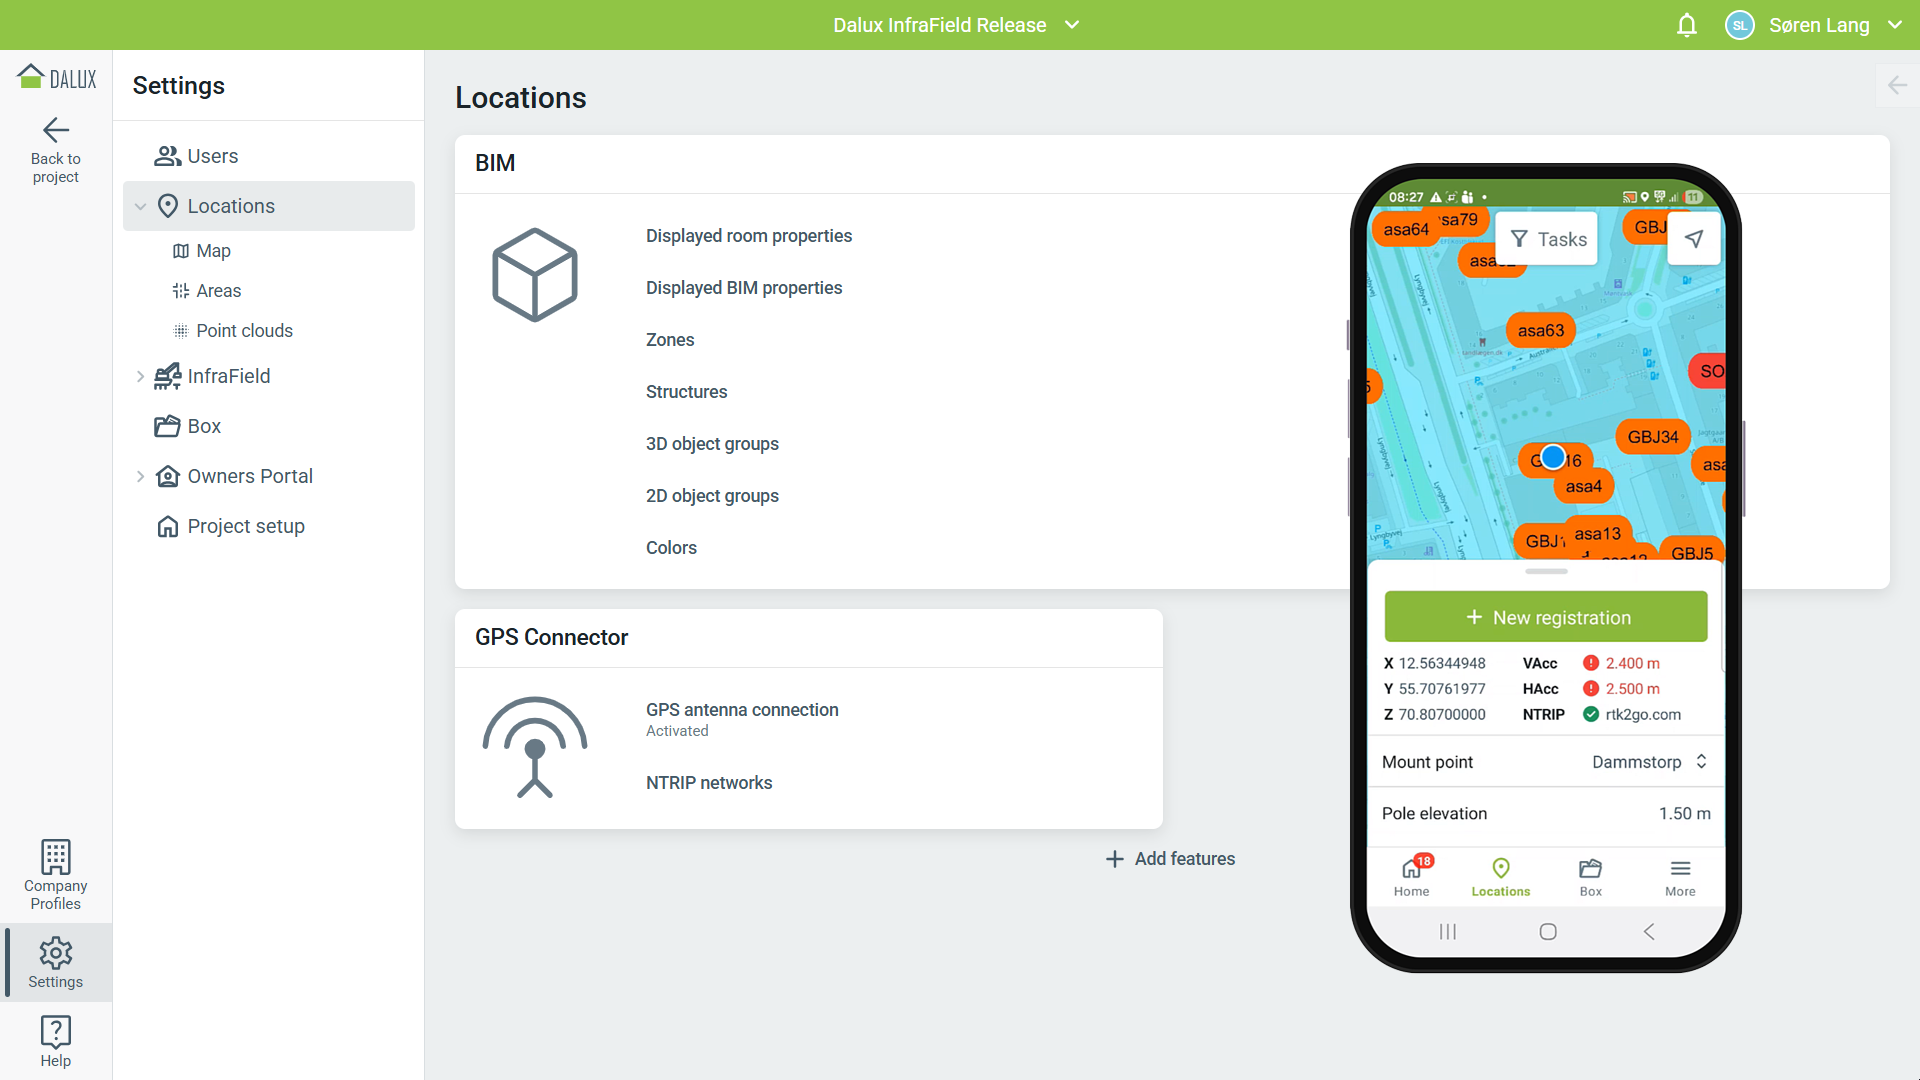Click Add features
The width and height of the screenshot is (1920, 1080).
[x=1170, y=859]
